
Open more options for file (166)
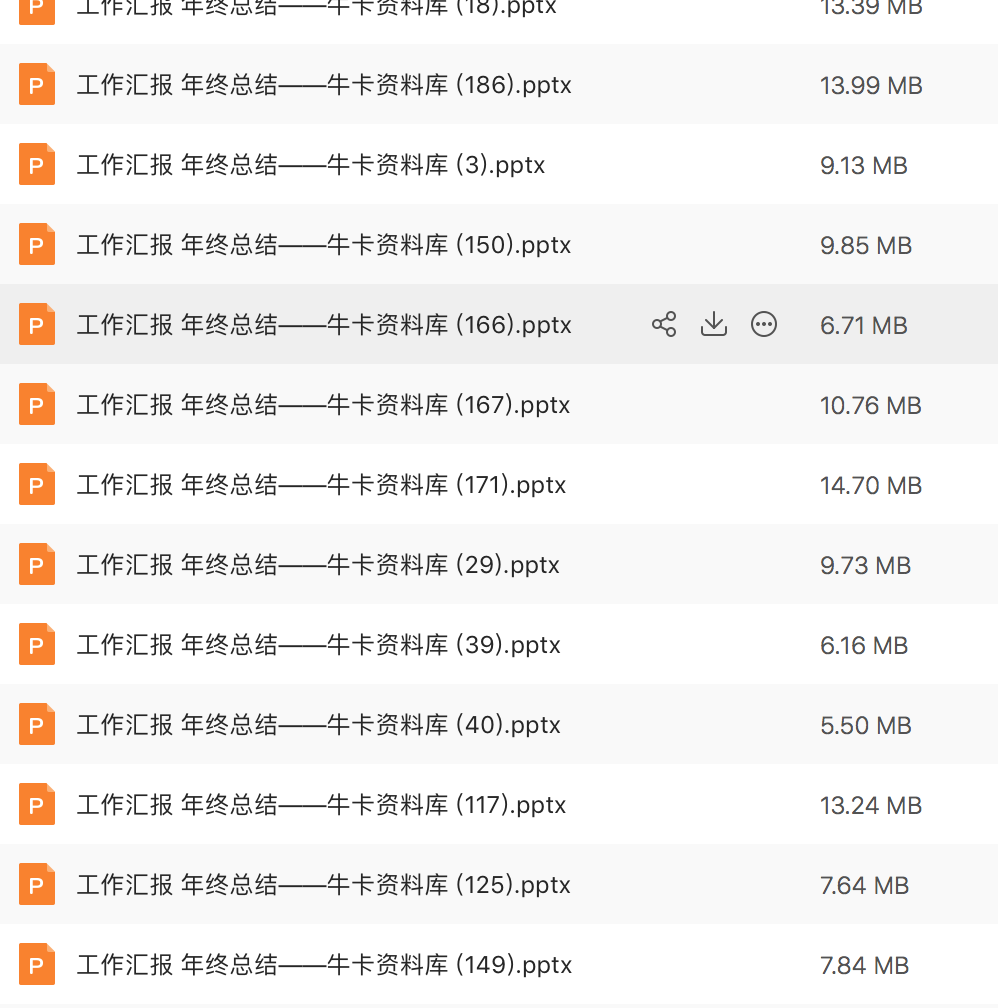(764, 325)
